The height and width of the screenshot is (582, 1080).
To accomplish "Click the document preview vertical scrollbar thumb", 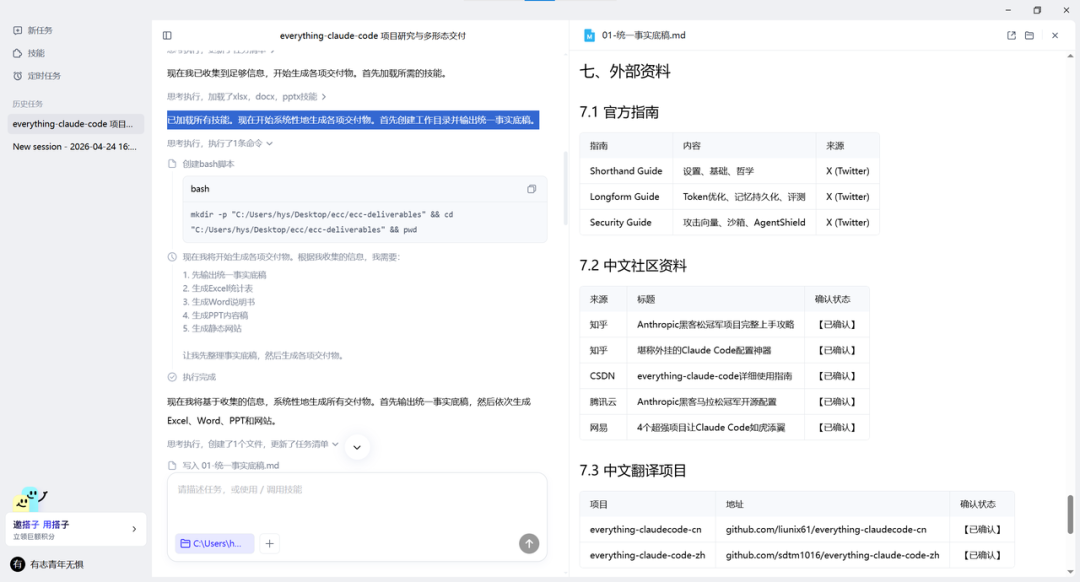I will click(x=1070, y=514).
